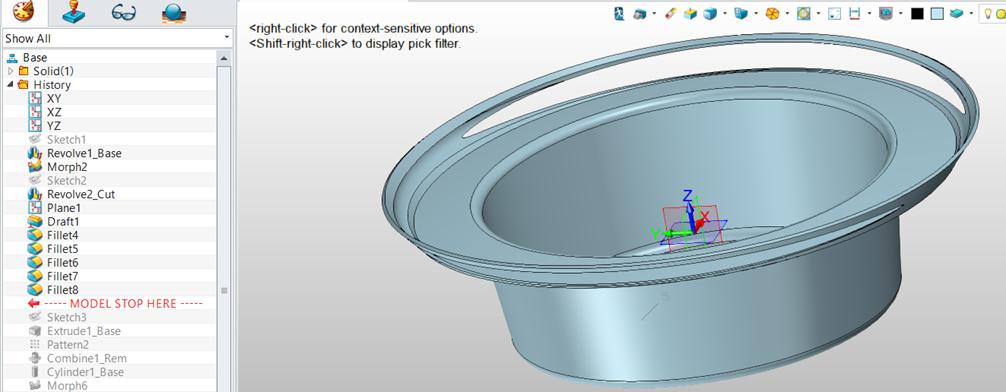Click the history tree scrollbar up arrow
This screenshot has height=392, width=1006.
click(x=224, y=58)
